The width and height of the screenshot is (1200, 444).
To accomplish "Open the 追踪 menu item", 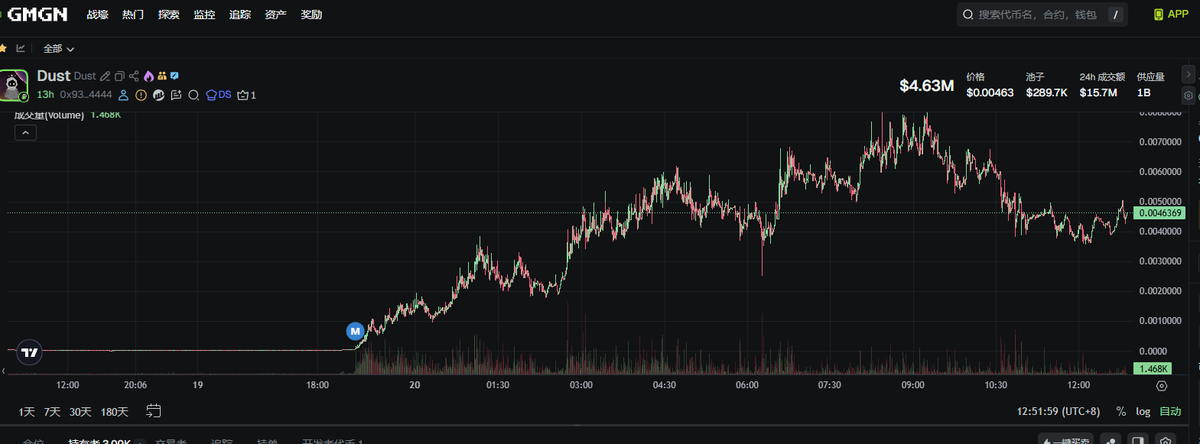I will pyautogui.click(x=240, y=15).
